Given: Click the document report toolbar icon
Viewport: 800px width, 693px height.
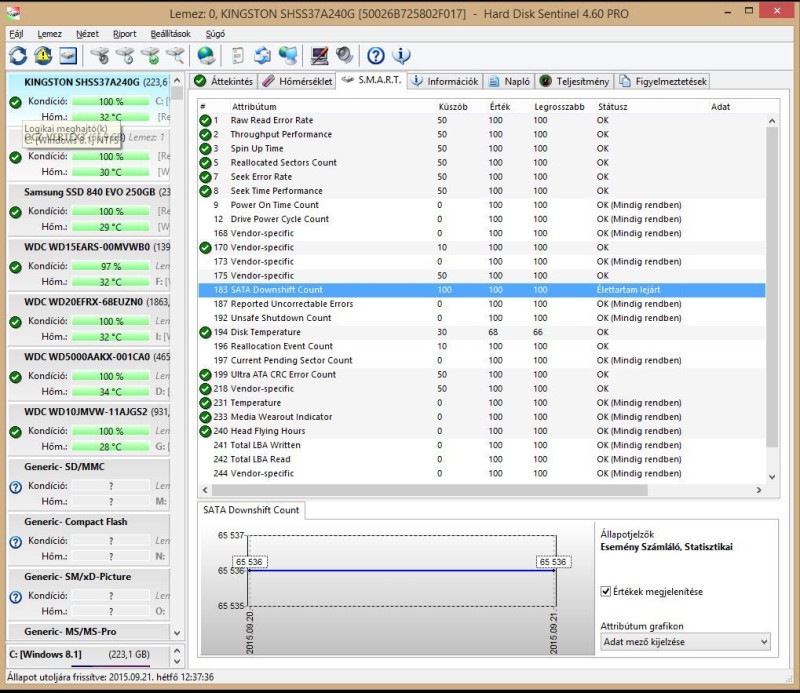Looking at the screenshot, I should click(x=237, y=56).
